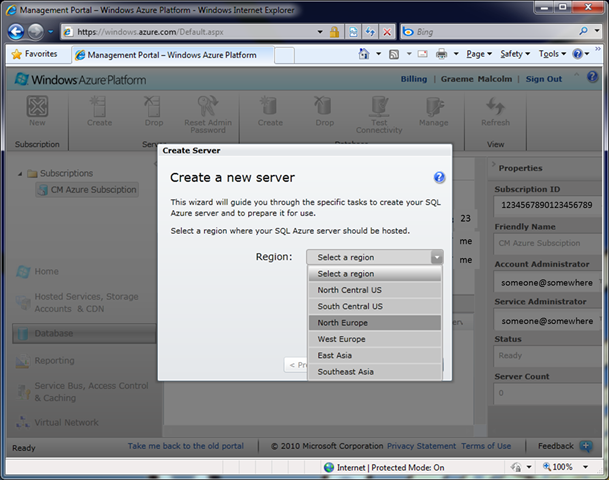Open wizard help blue question icon
609x480 pixels.
[439, 177]
